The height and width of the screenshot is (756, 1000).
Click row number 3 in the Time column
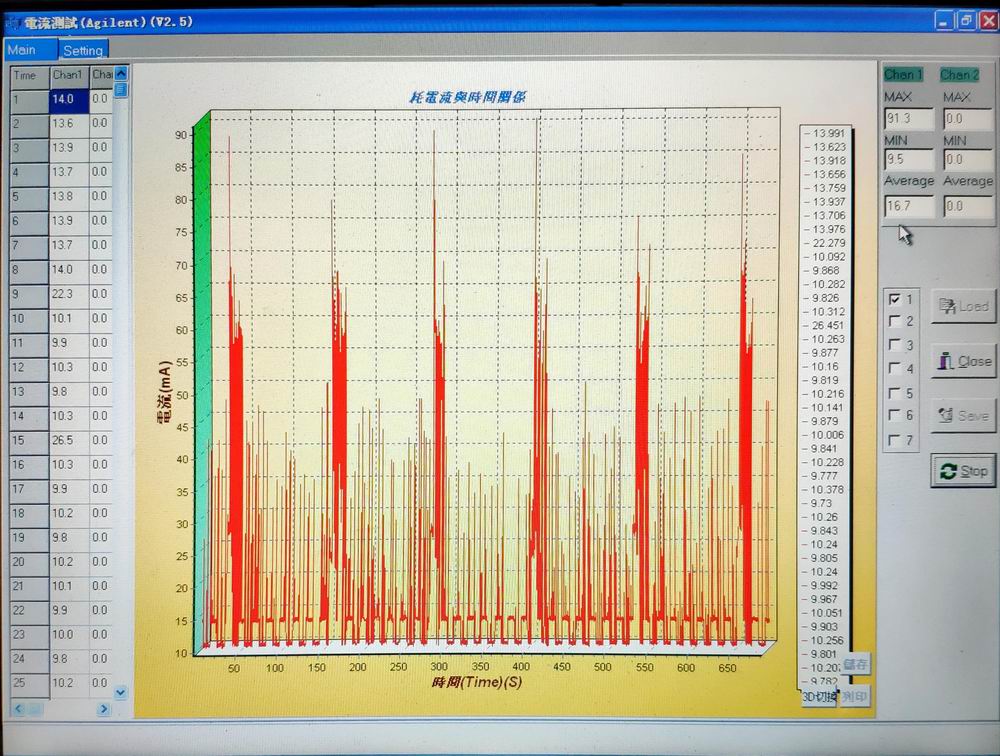click(29, 148)
